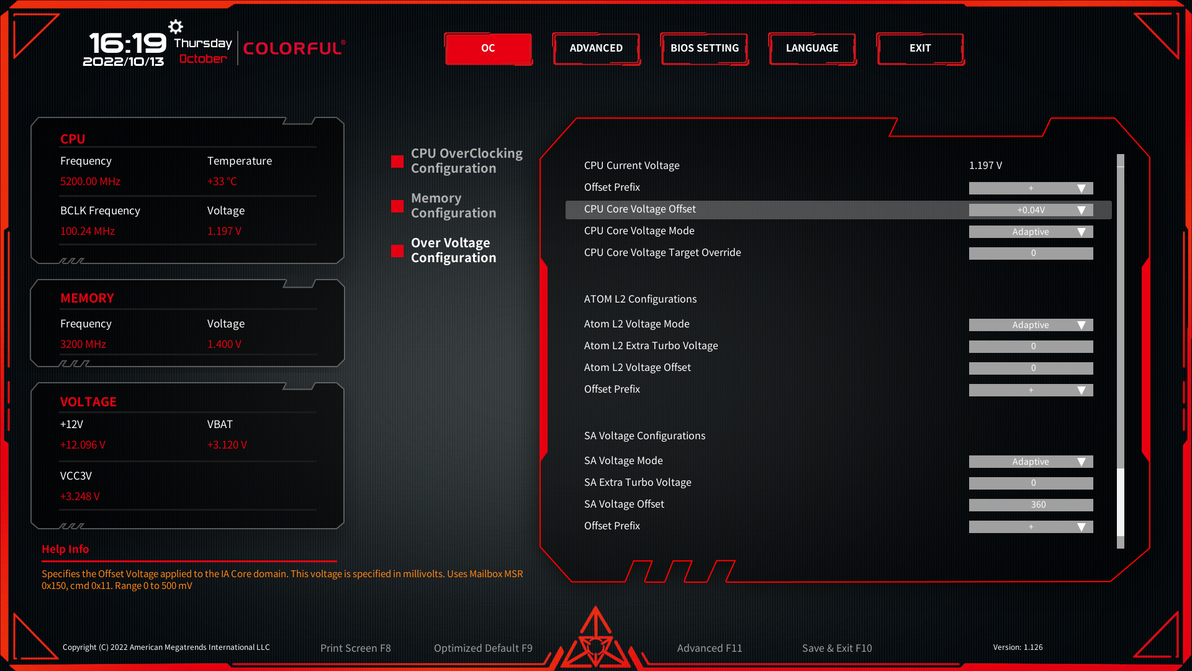1192x671 pixels.
Task: Click the VBAT reading +3.120 V
Action: point(227,445)
